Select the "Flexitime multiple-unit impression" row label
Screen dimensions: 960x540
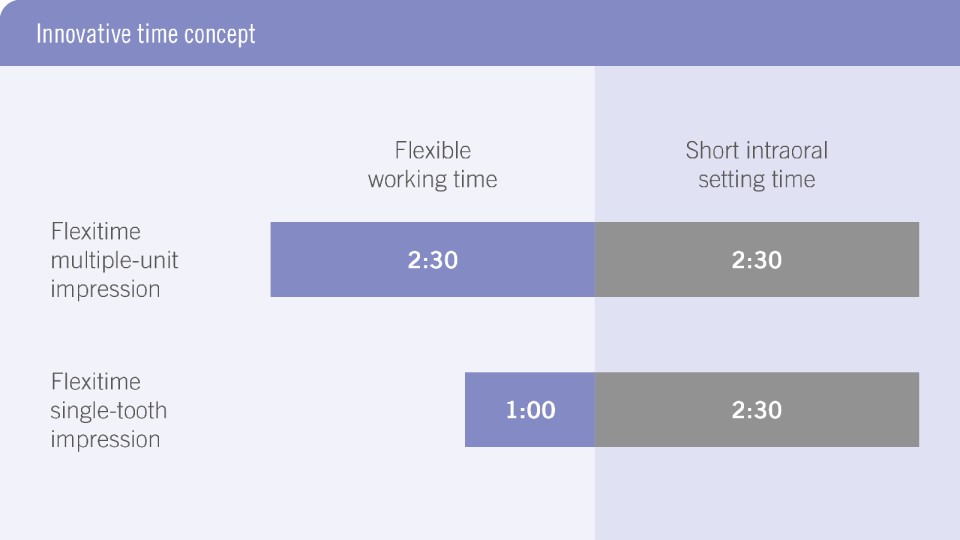click(x=115, y=261)
